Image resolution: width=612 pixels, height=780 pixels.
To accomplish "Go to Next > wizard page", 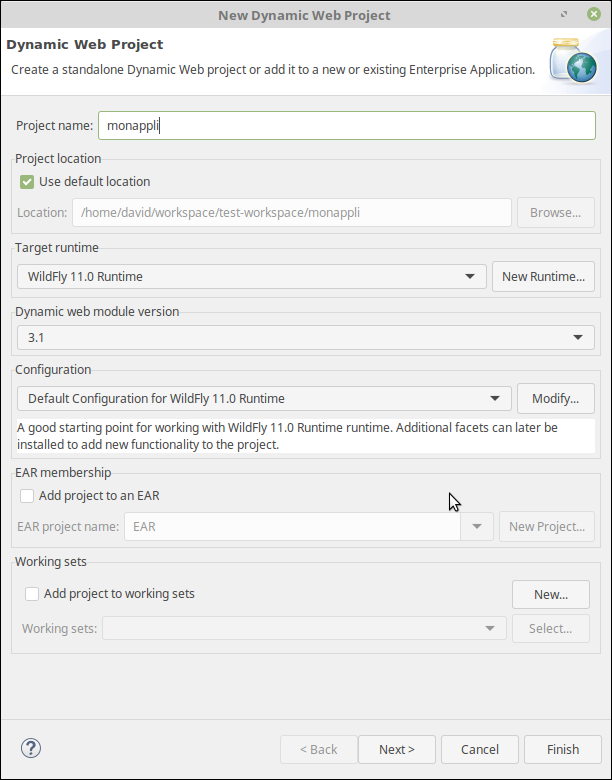I will click(397, 750).
